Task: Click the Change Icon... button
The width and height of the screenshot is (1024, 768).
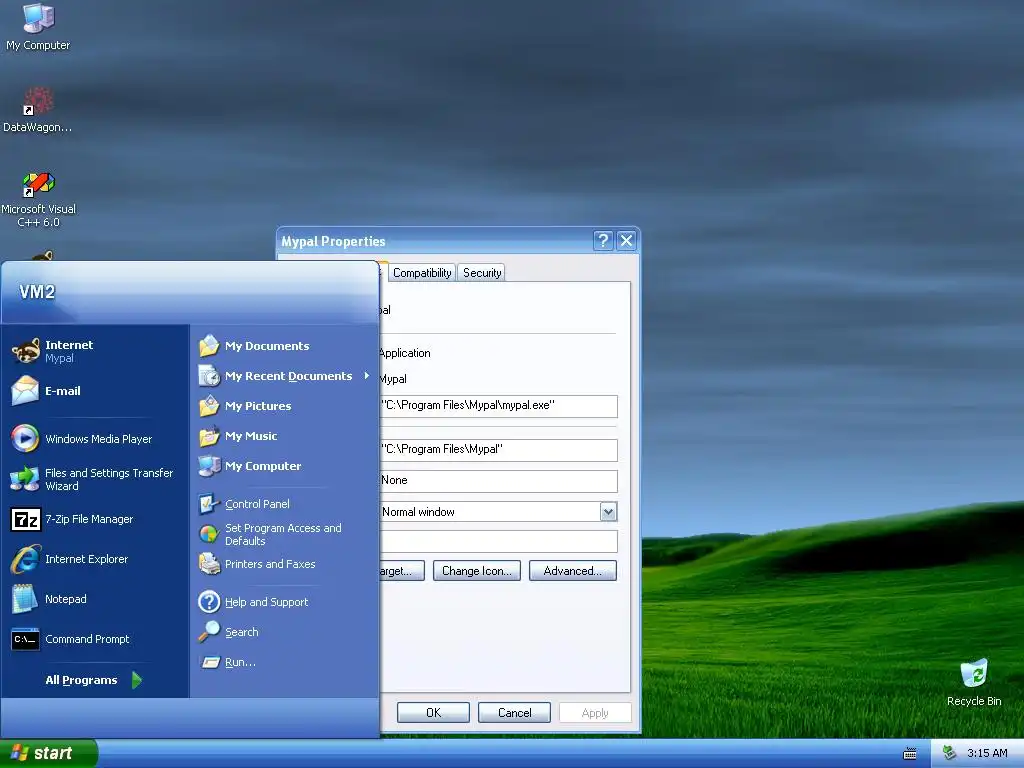Action: coord(477,571)
